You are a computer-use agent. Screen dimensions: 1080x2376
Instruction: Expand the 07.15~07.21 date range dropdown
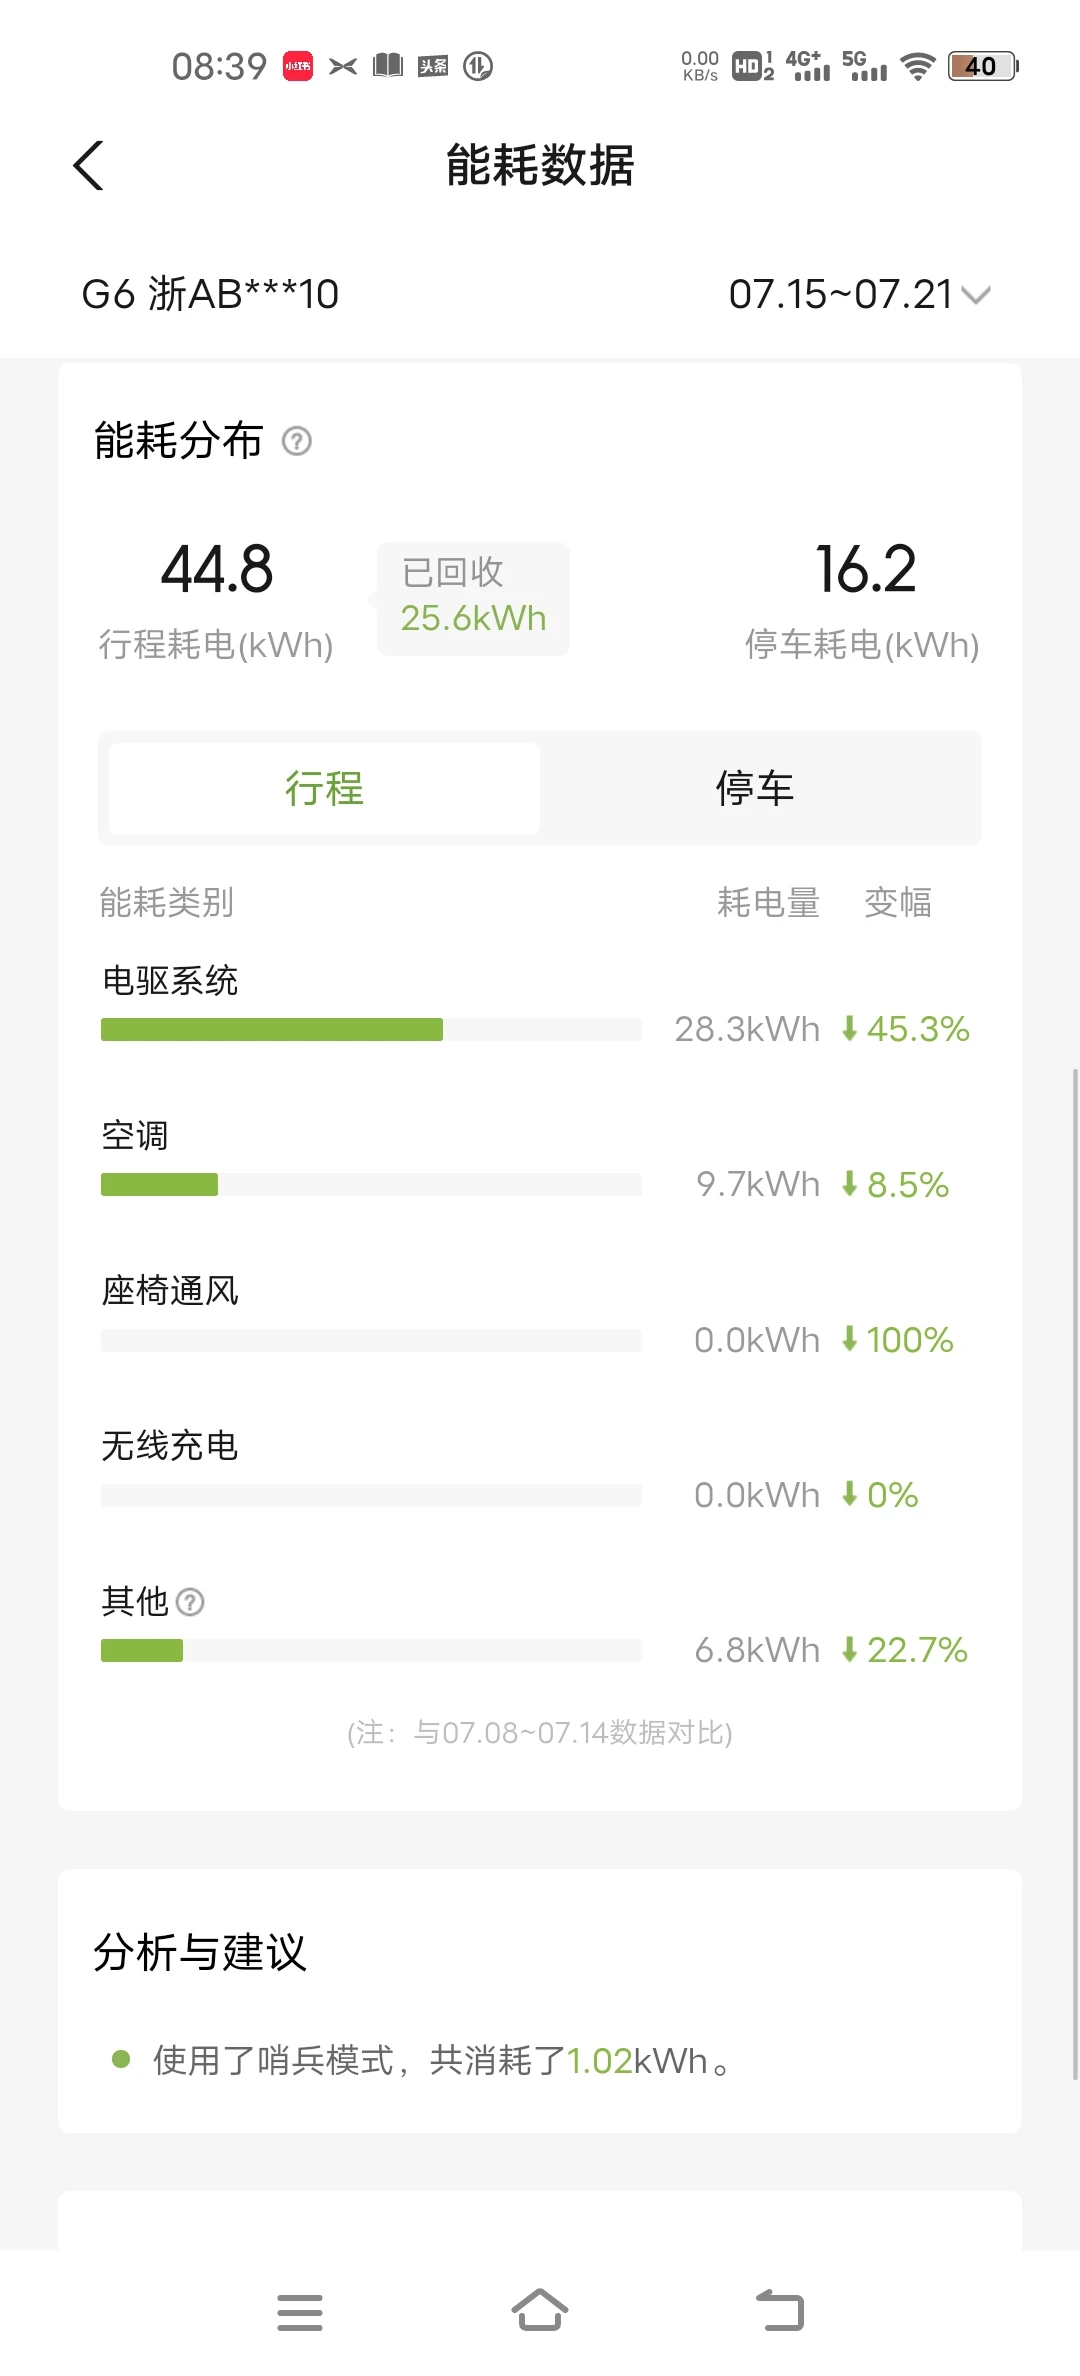(859, 294)
